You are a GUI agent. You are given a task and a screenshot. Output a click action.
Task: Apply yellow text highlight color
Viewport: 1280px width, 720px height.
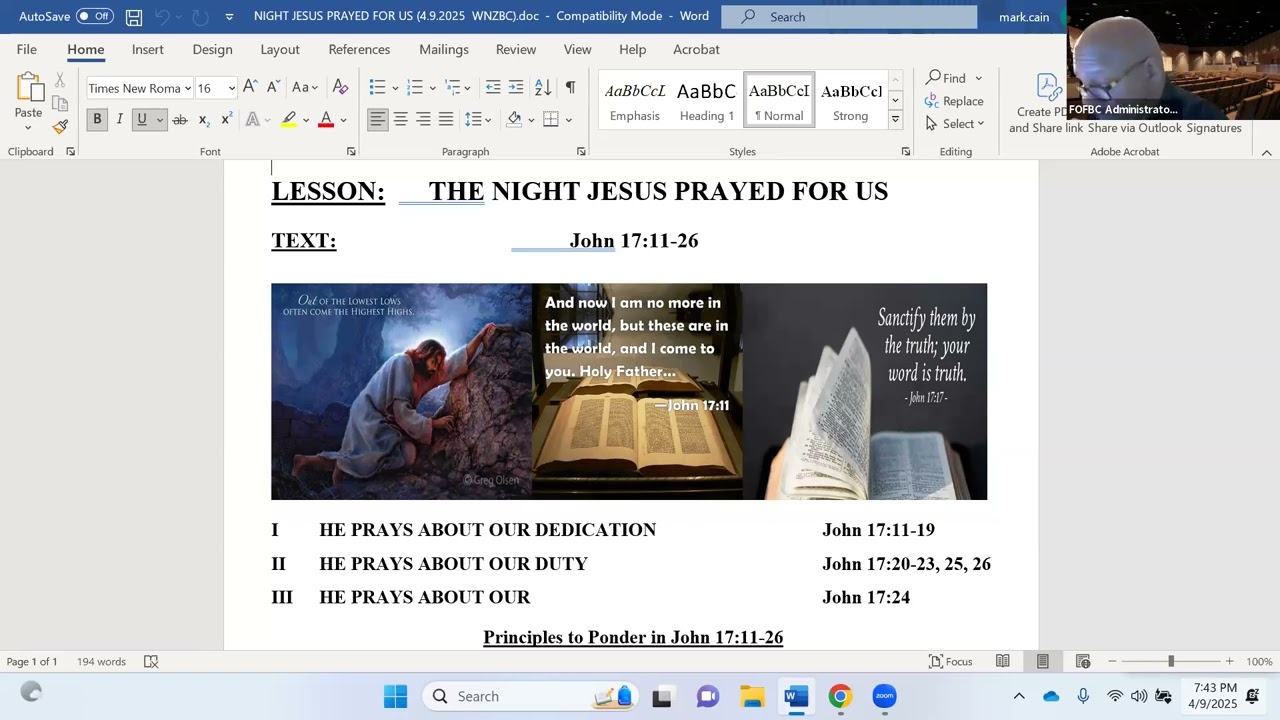click(x=289, y=120)
